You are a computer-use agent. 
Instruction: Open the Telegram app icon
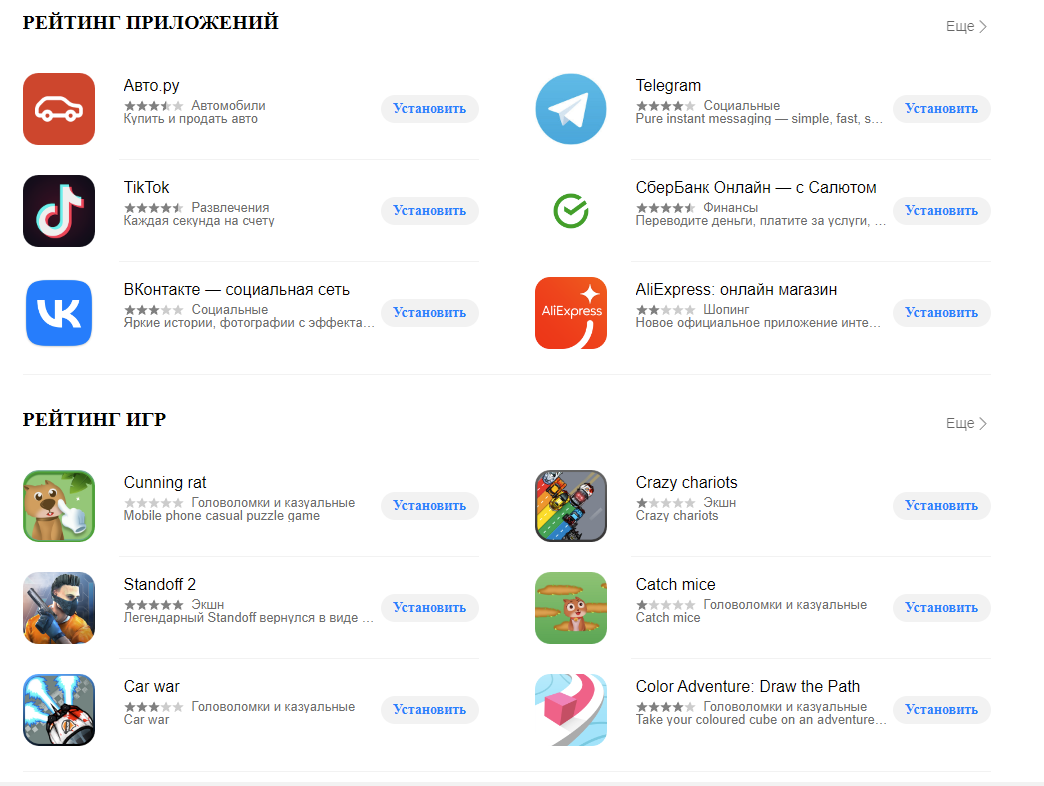(571, 109)
